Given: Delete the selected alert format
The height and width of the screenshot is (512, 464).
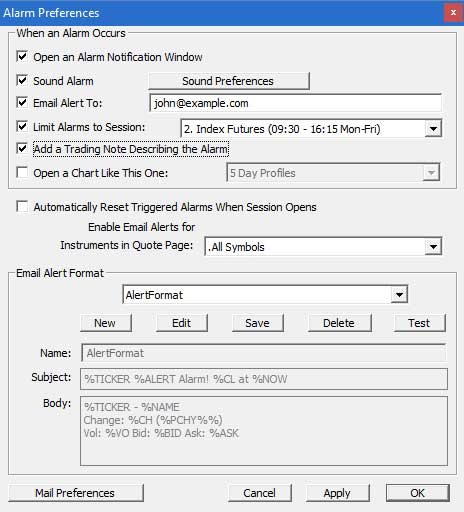Looking at the screenshot, I should 339,323.
